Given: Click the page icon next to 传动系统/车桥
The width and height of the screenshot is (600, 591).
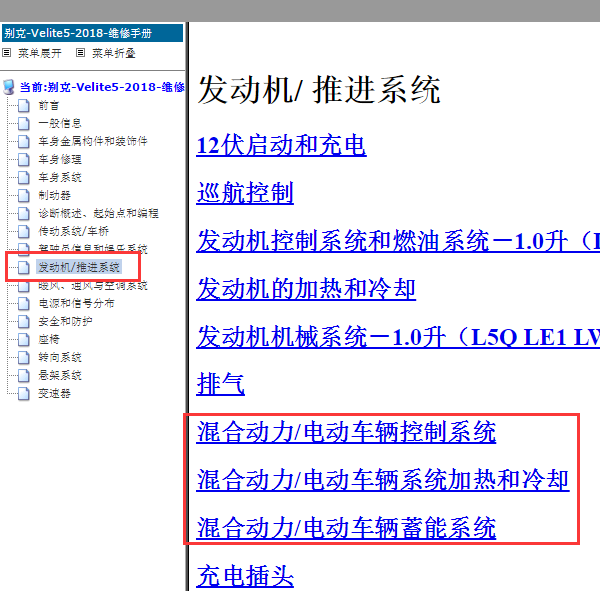Looking at the screenshot, I should (24, 231).
